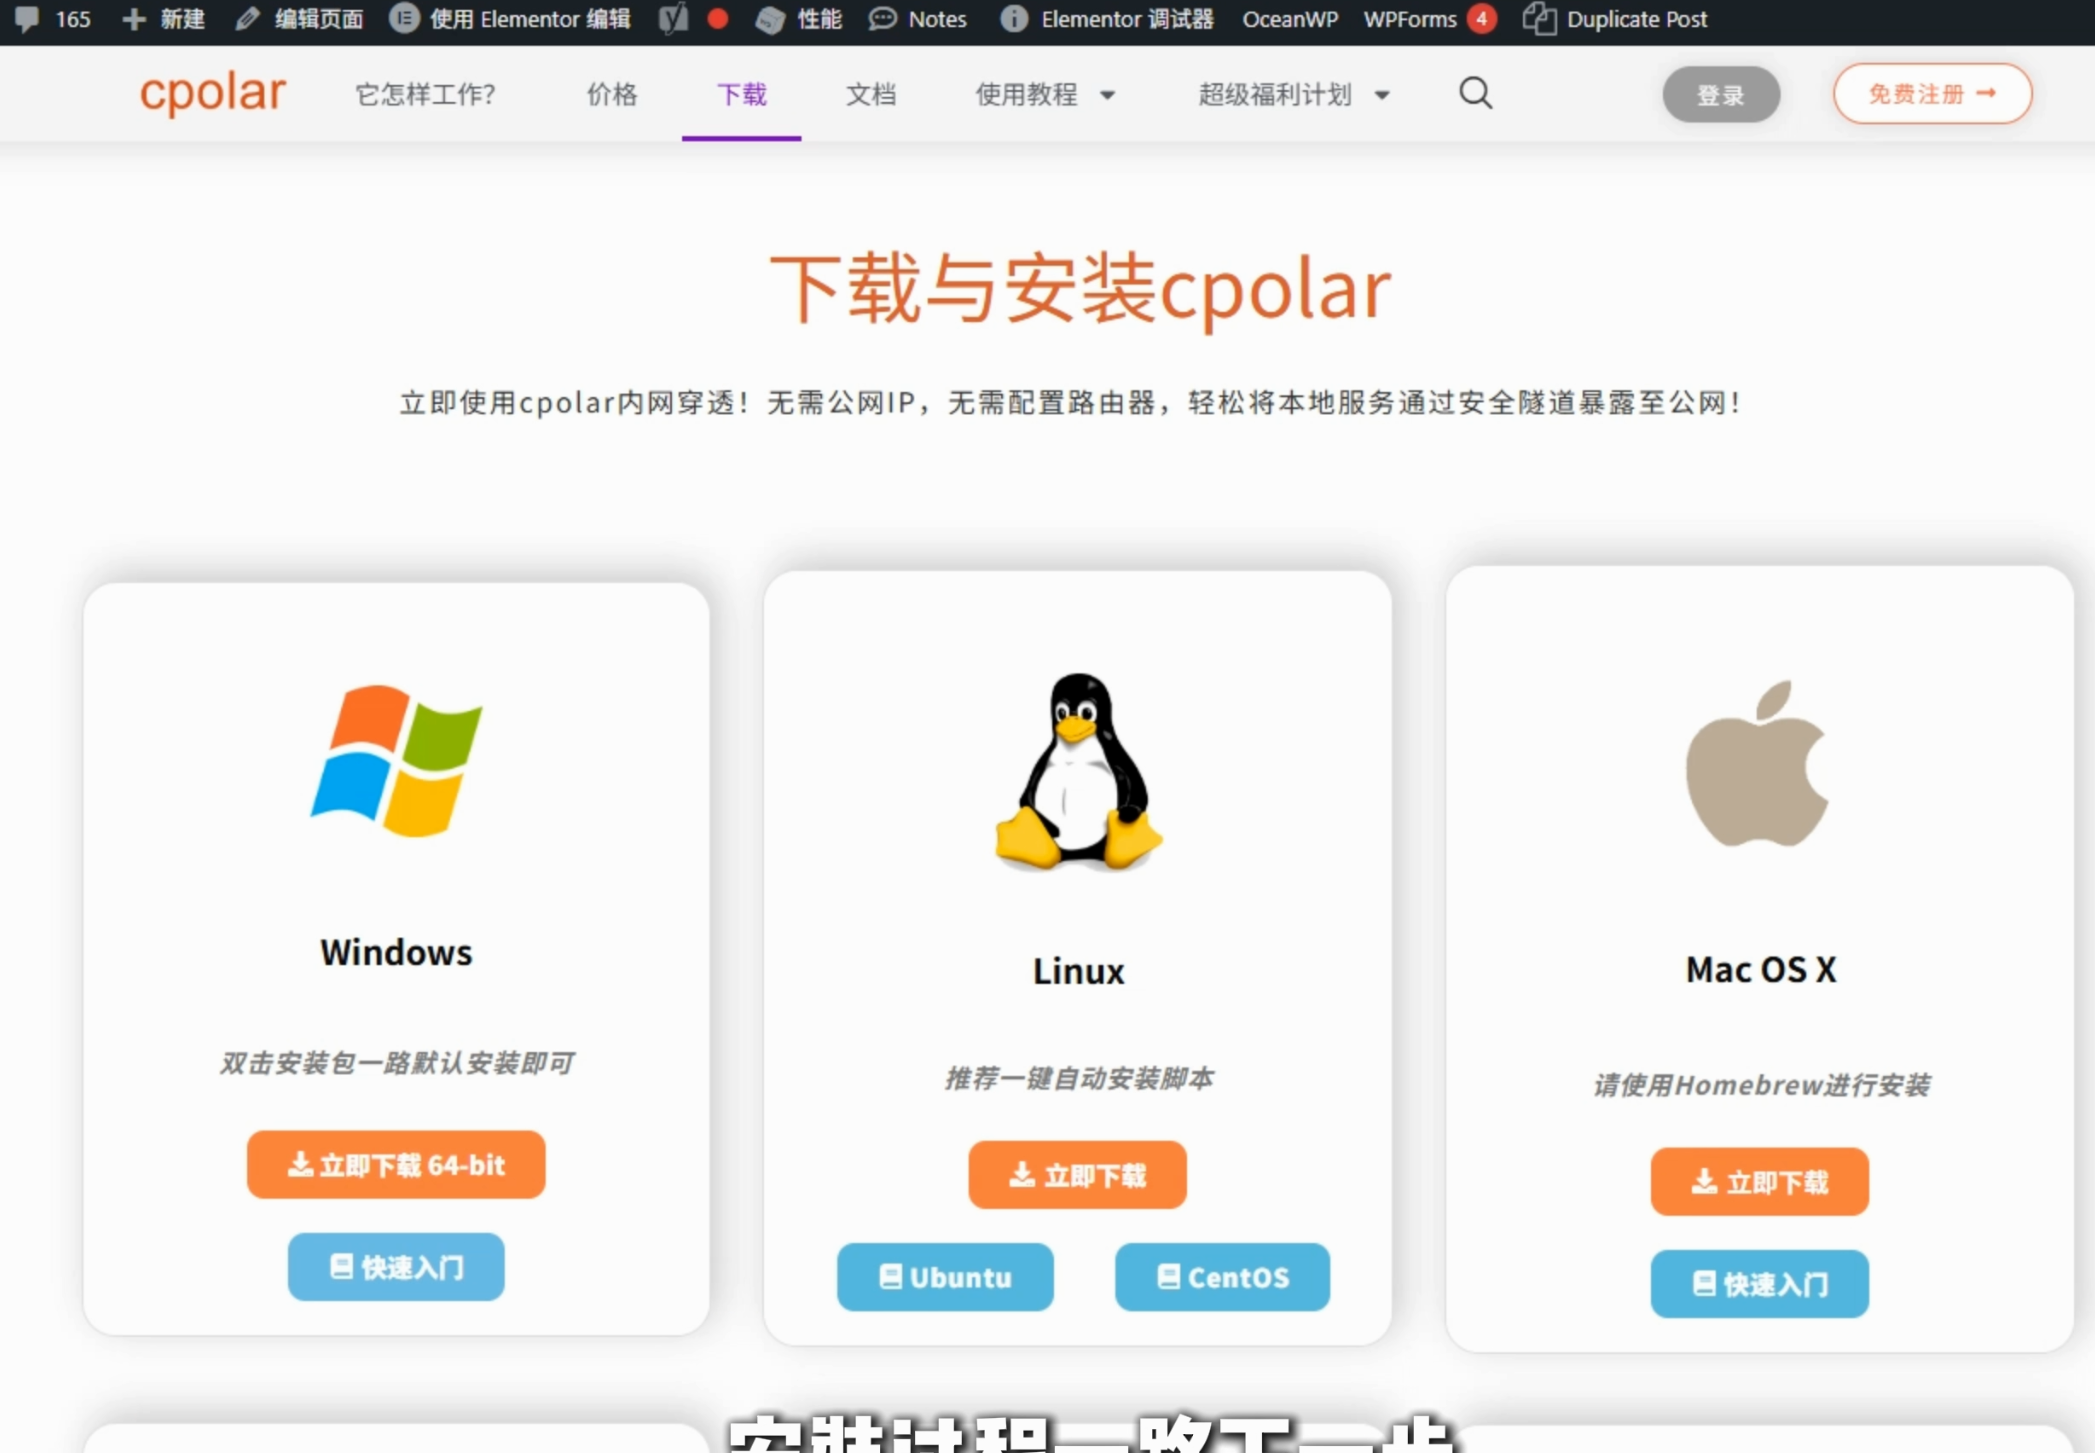The height and width of the screenshot is (1453, 2095).
Task: Click the Linux Tux penguin image
Action: (1078, 770)
